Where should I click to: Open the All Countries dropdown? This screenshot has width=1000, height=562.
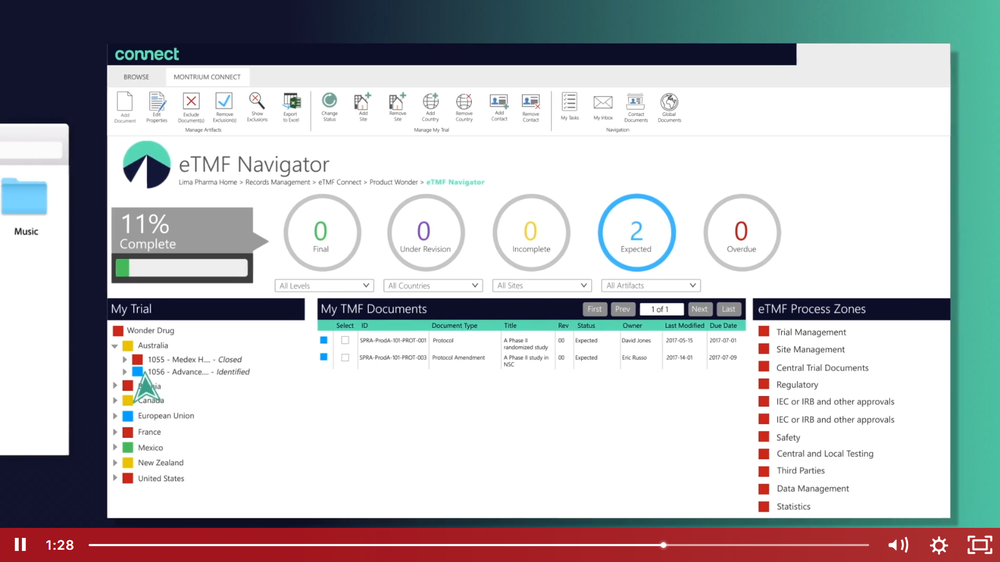(x=432, y=285)
